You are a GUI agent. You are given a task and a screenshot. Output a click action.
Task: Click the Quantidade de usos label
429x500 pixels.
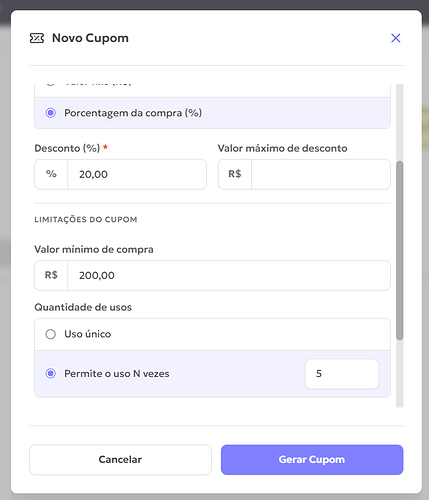(x=83, y=307)
